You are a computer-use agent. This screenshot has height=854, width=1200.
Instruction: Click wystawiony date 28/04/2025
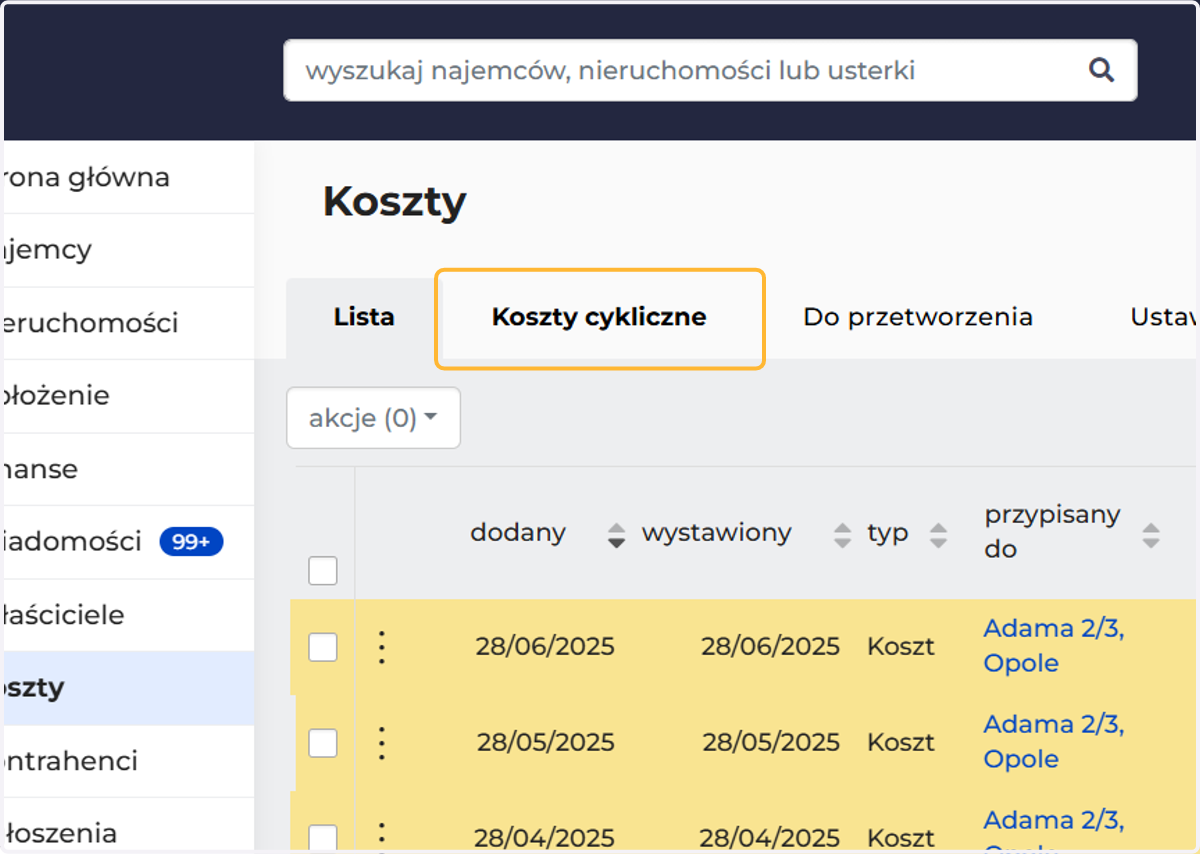pos(768,838)
